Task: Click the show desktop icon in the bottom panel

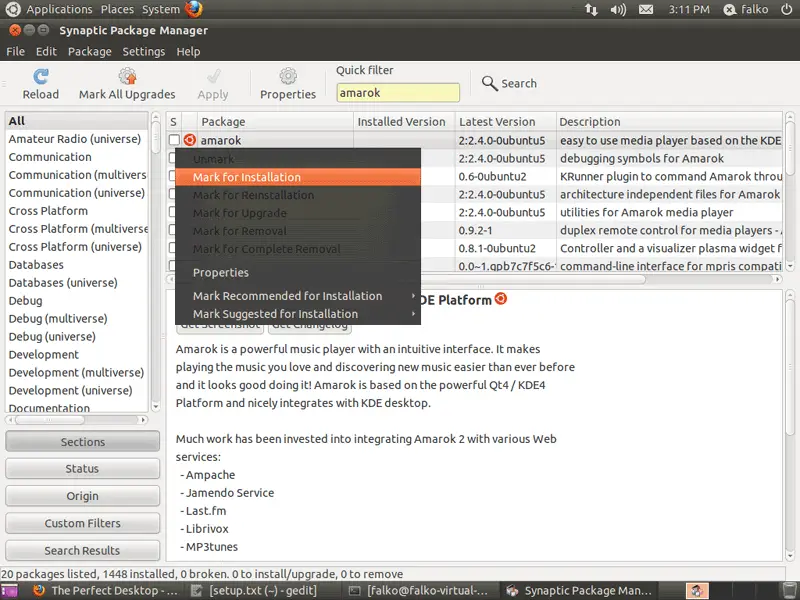Action: 9,591
